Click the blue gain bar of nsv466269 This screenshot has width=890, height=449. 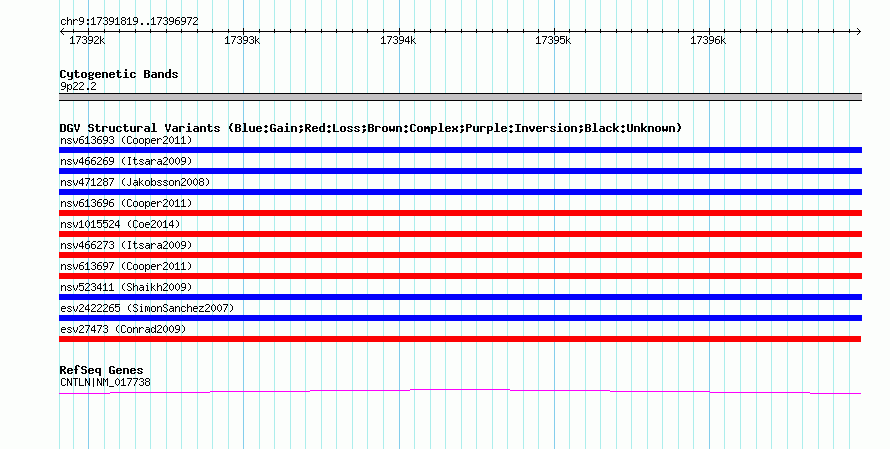click(460, 171)
